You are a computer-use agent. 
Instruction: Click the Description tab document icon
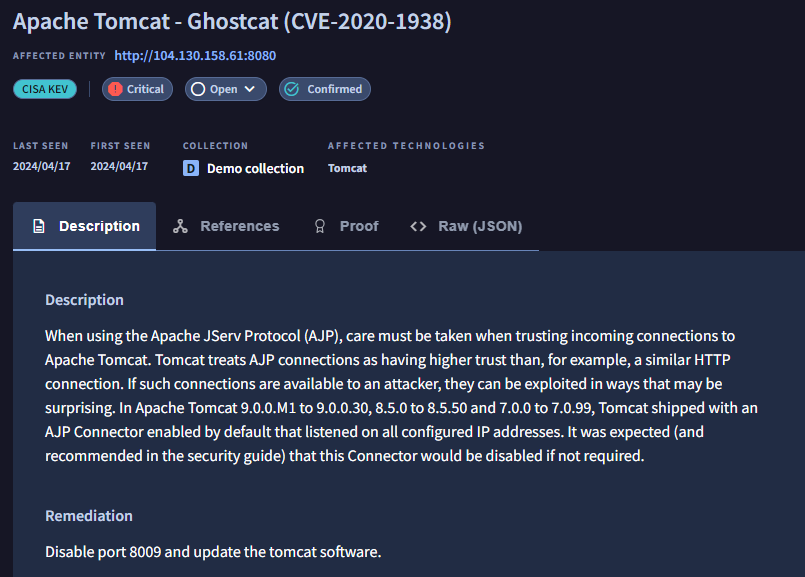[39, 226]
